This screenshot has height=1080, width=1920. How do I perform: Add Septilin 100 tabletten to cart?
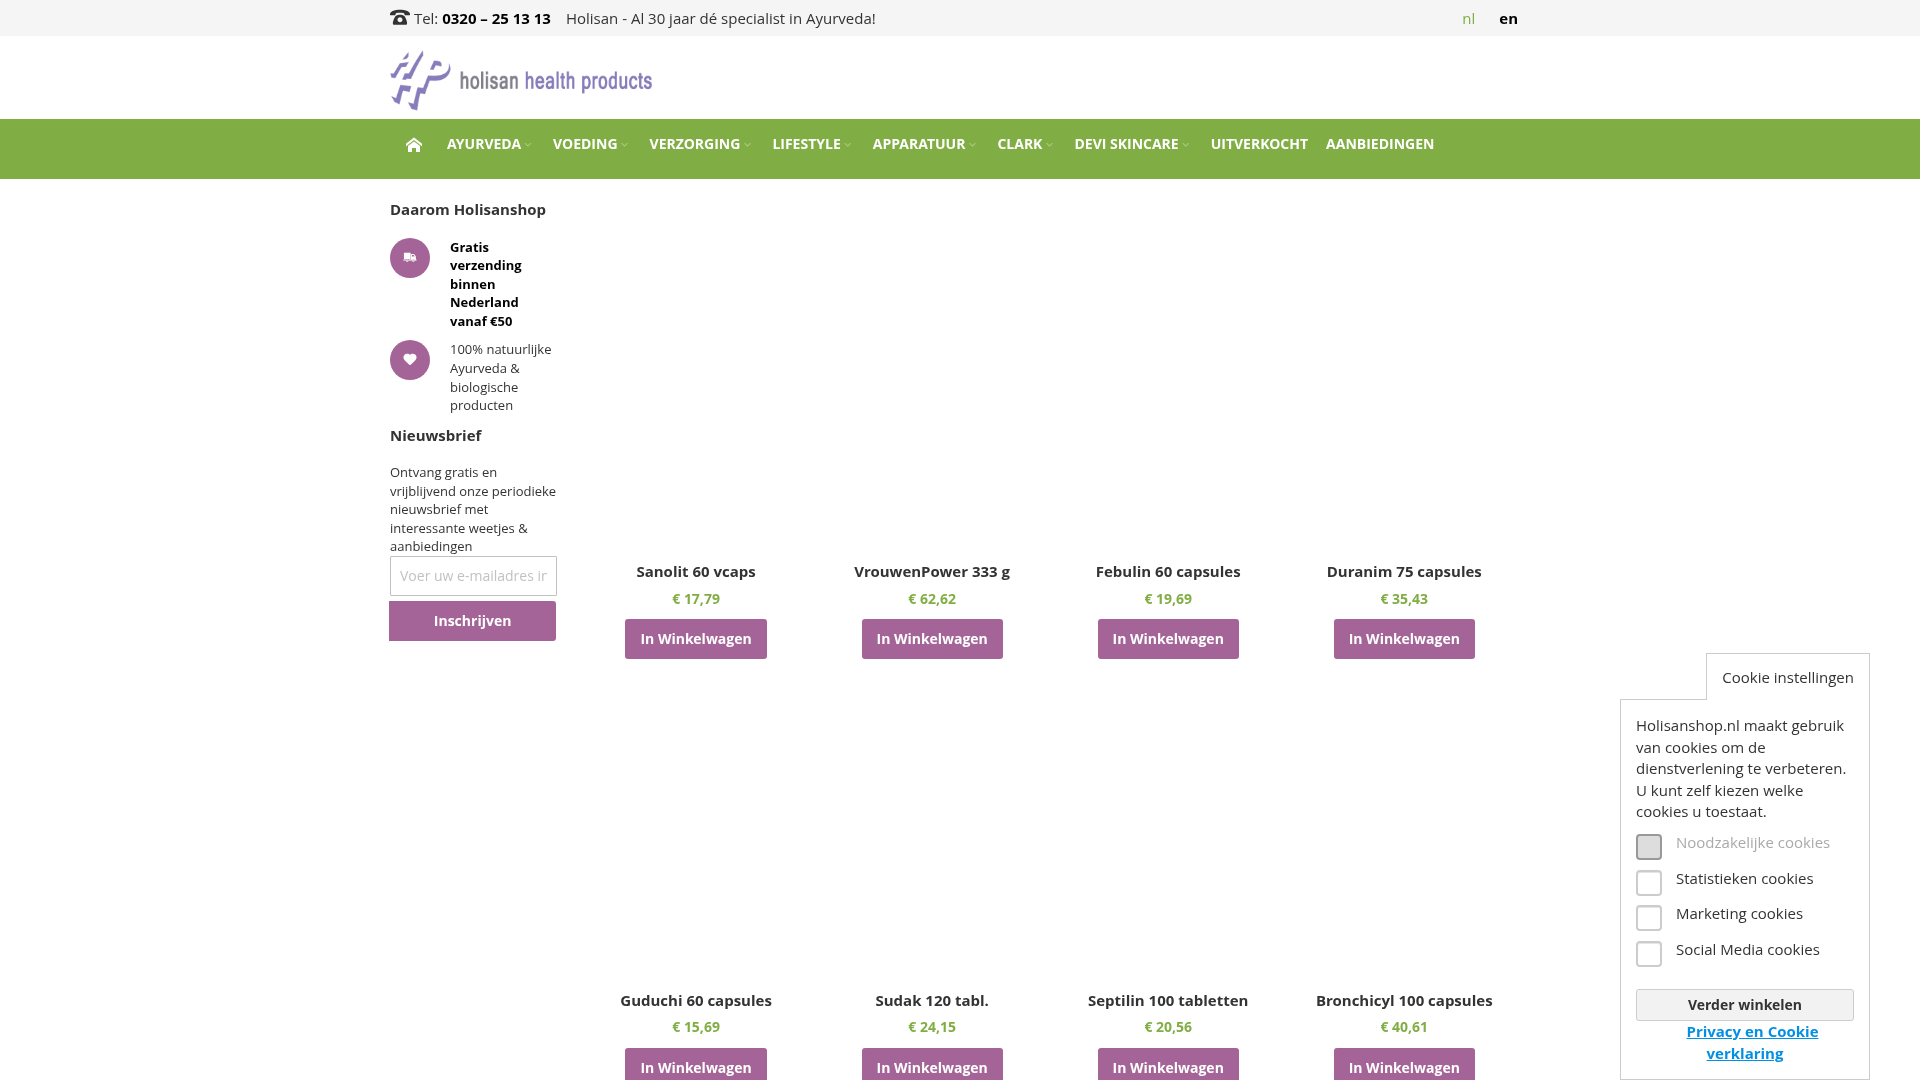(x=1168, y=1064)
